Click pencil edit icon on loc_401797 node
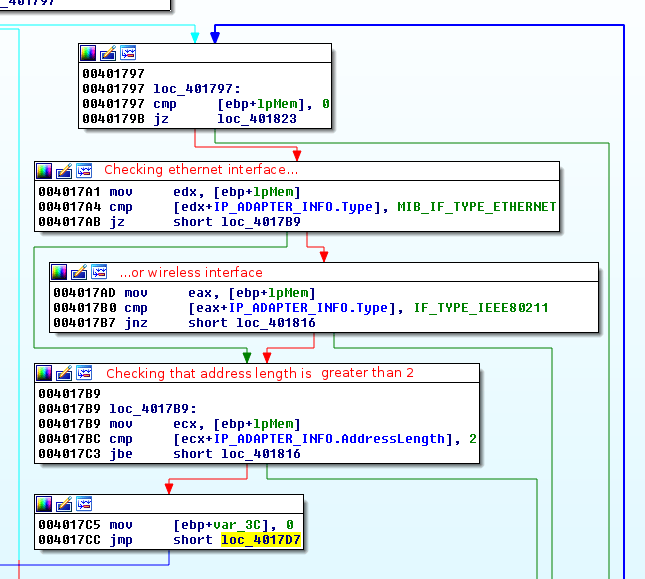645x579 pixels. 108,53
